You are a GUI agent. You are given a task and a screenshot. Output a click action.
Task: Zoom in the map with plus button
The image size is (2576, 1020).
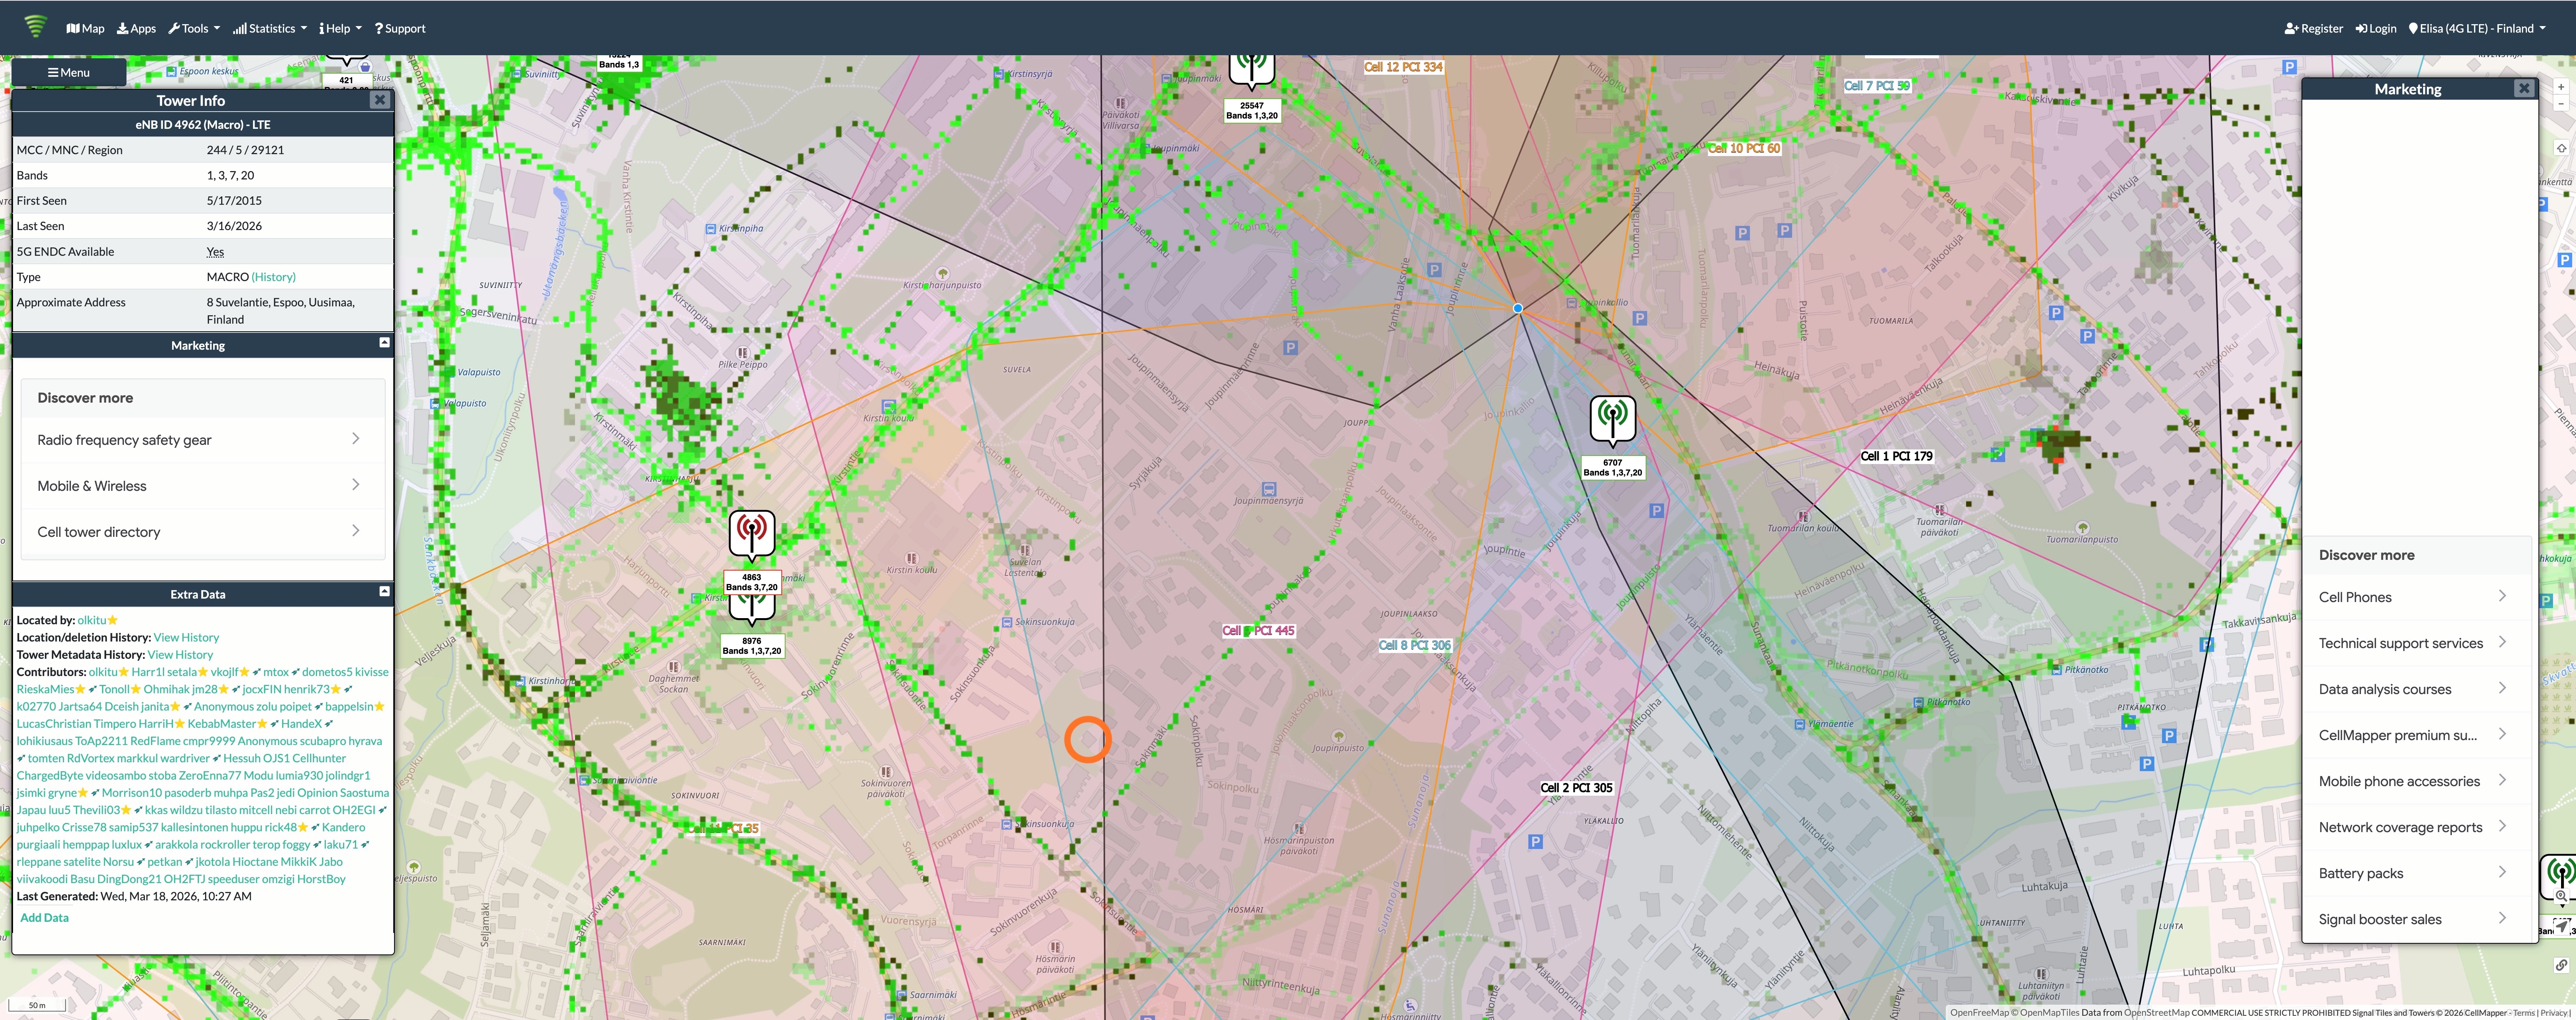pyautogui.click(x=2561, y=87)
